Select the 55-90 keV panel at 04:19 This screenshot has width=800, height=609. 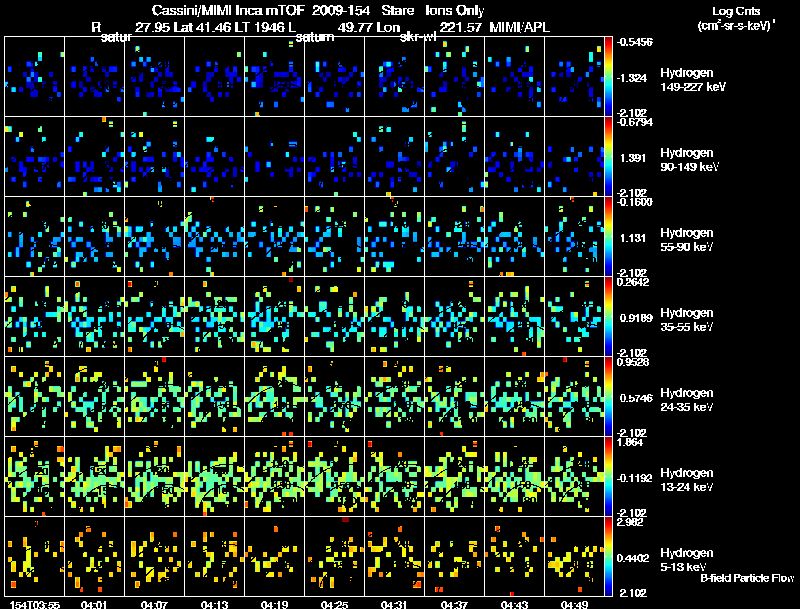[x=274, y=237]
